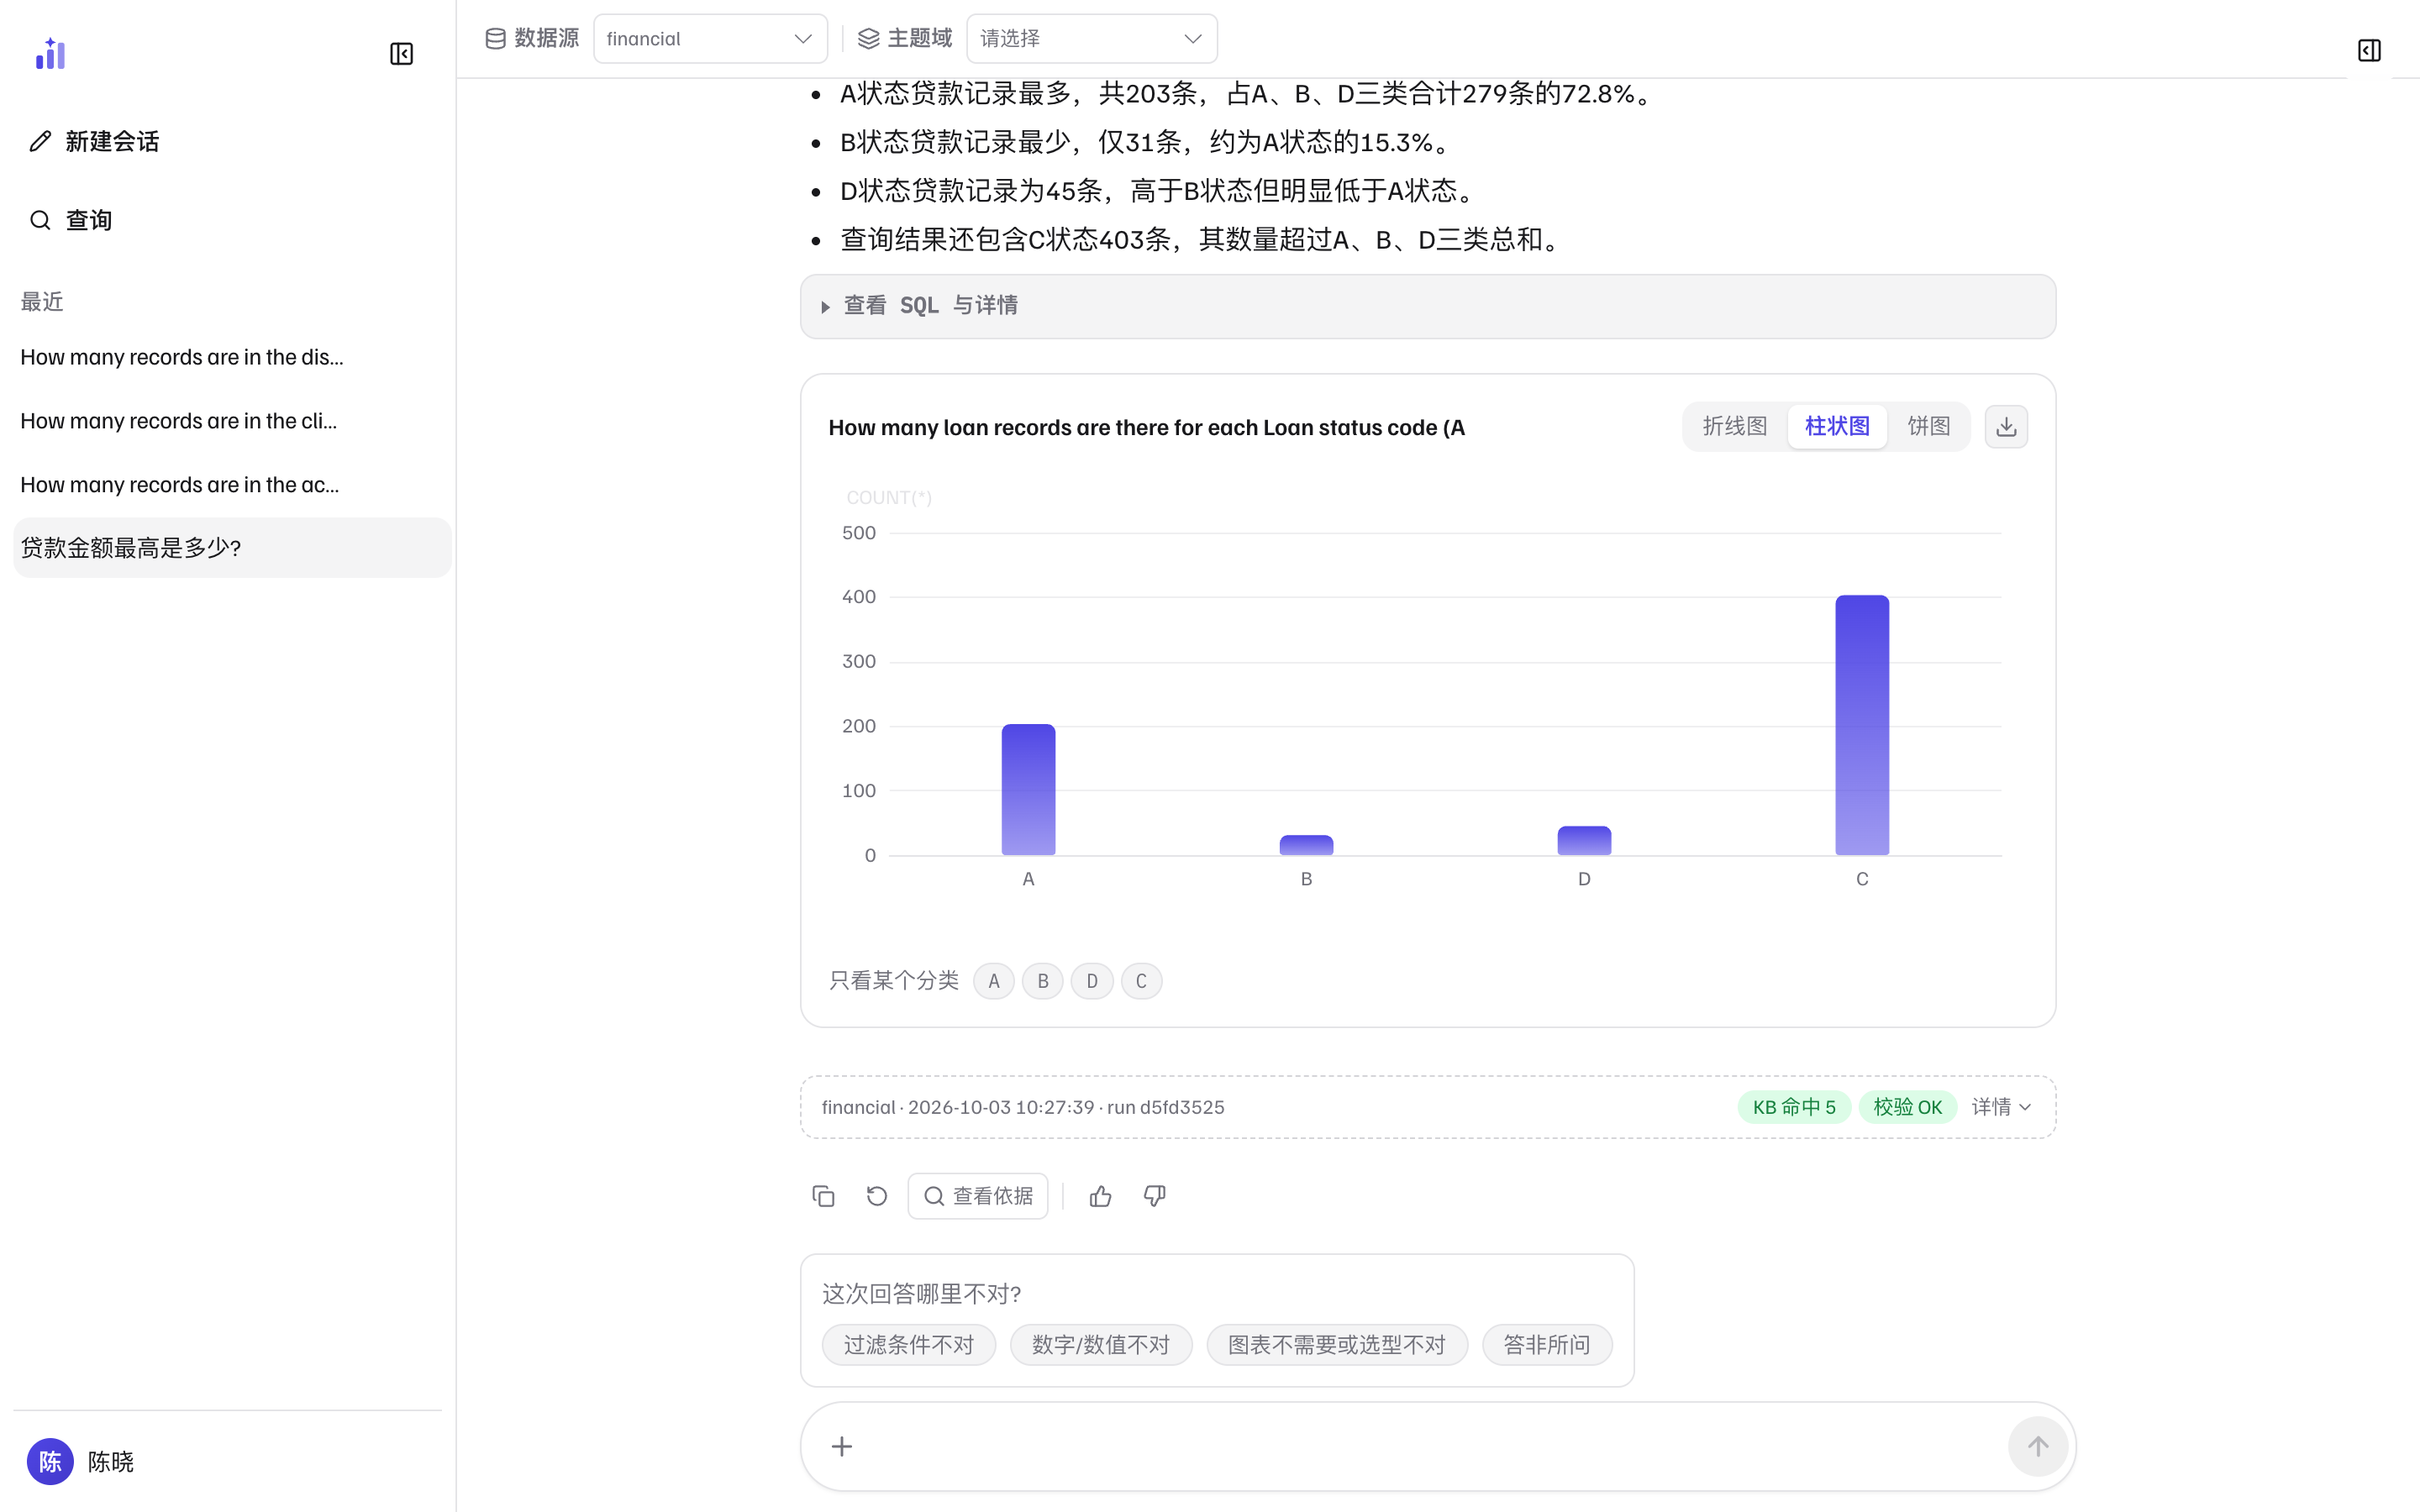The height and width of the screenshot is (1512, 2420).
Task: Select feedback 答非所问
Action: (x=1547, y=1345)
